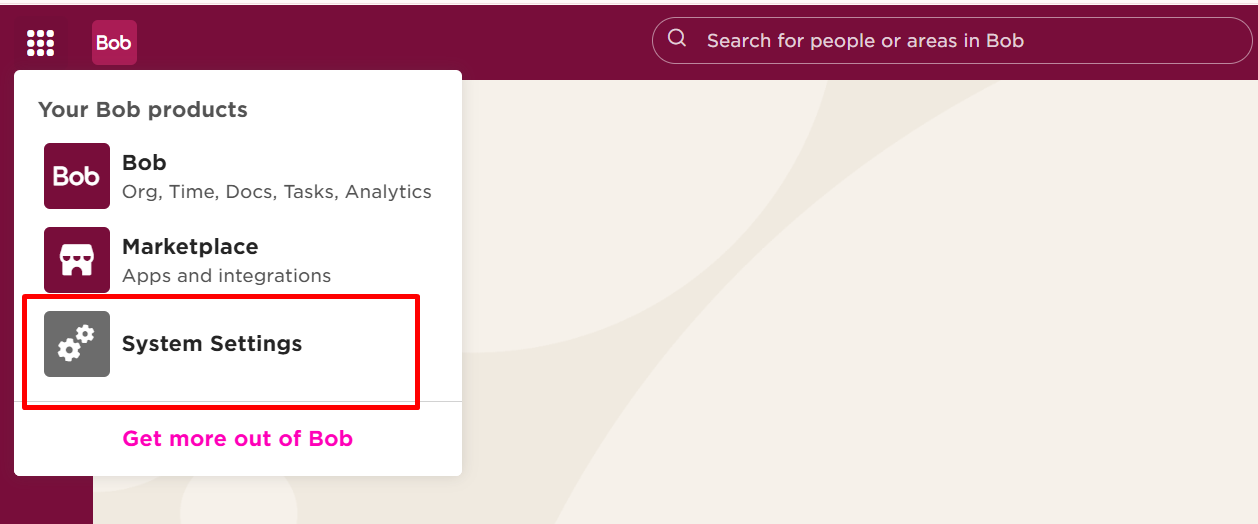Click the divider line above 'Get more' link
The image size is (1258, 524).
coord(238,401)
